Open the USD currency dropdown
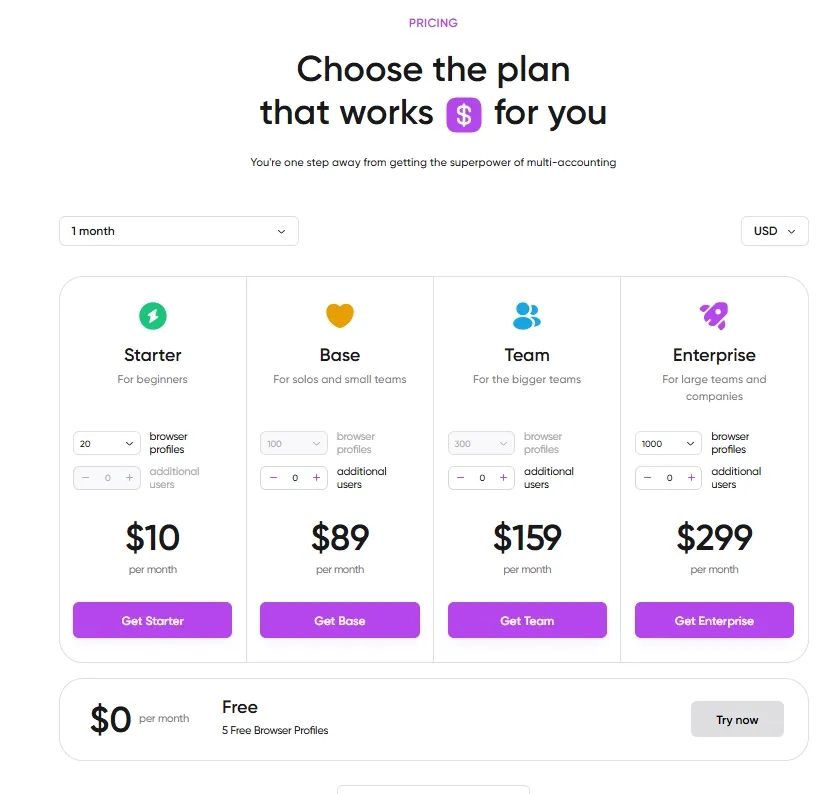 pyautogui.click(x=774, y=231)
